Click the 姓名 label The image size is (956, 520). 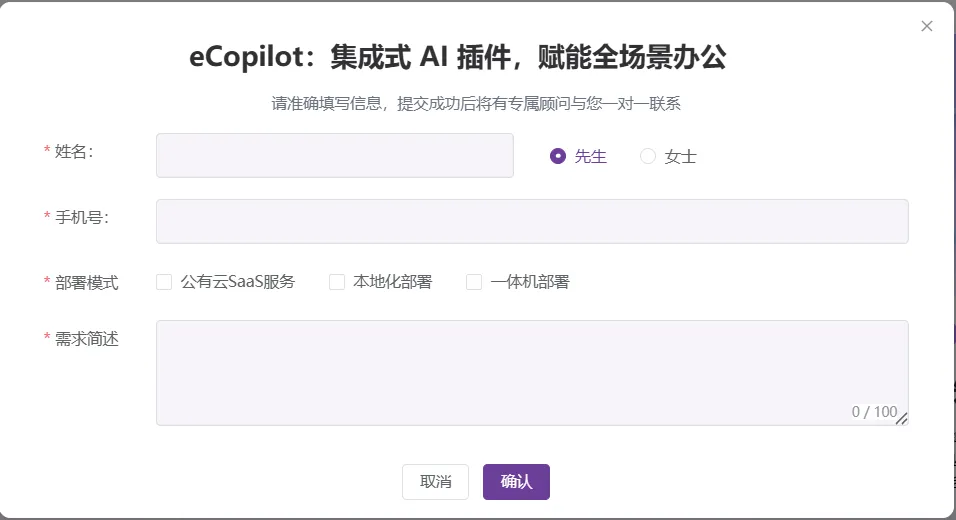(x=74, y=151)
